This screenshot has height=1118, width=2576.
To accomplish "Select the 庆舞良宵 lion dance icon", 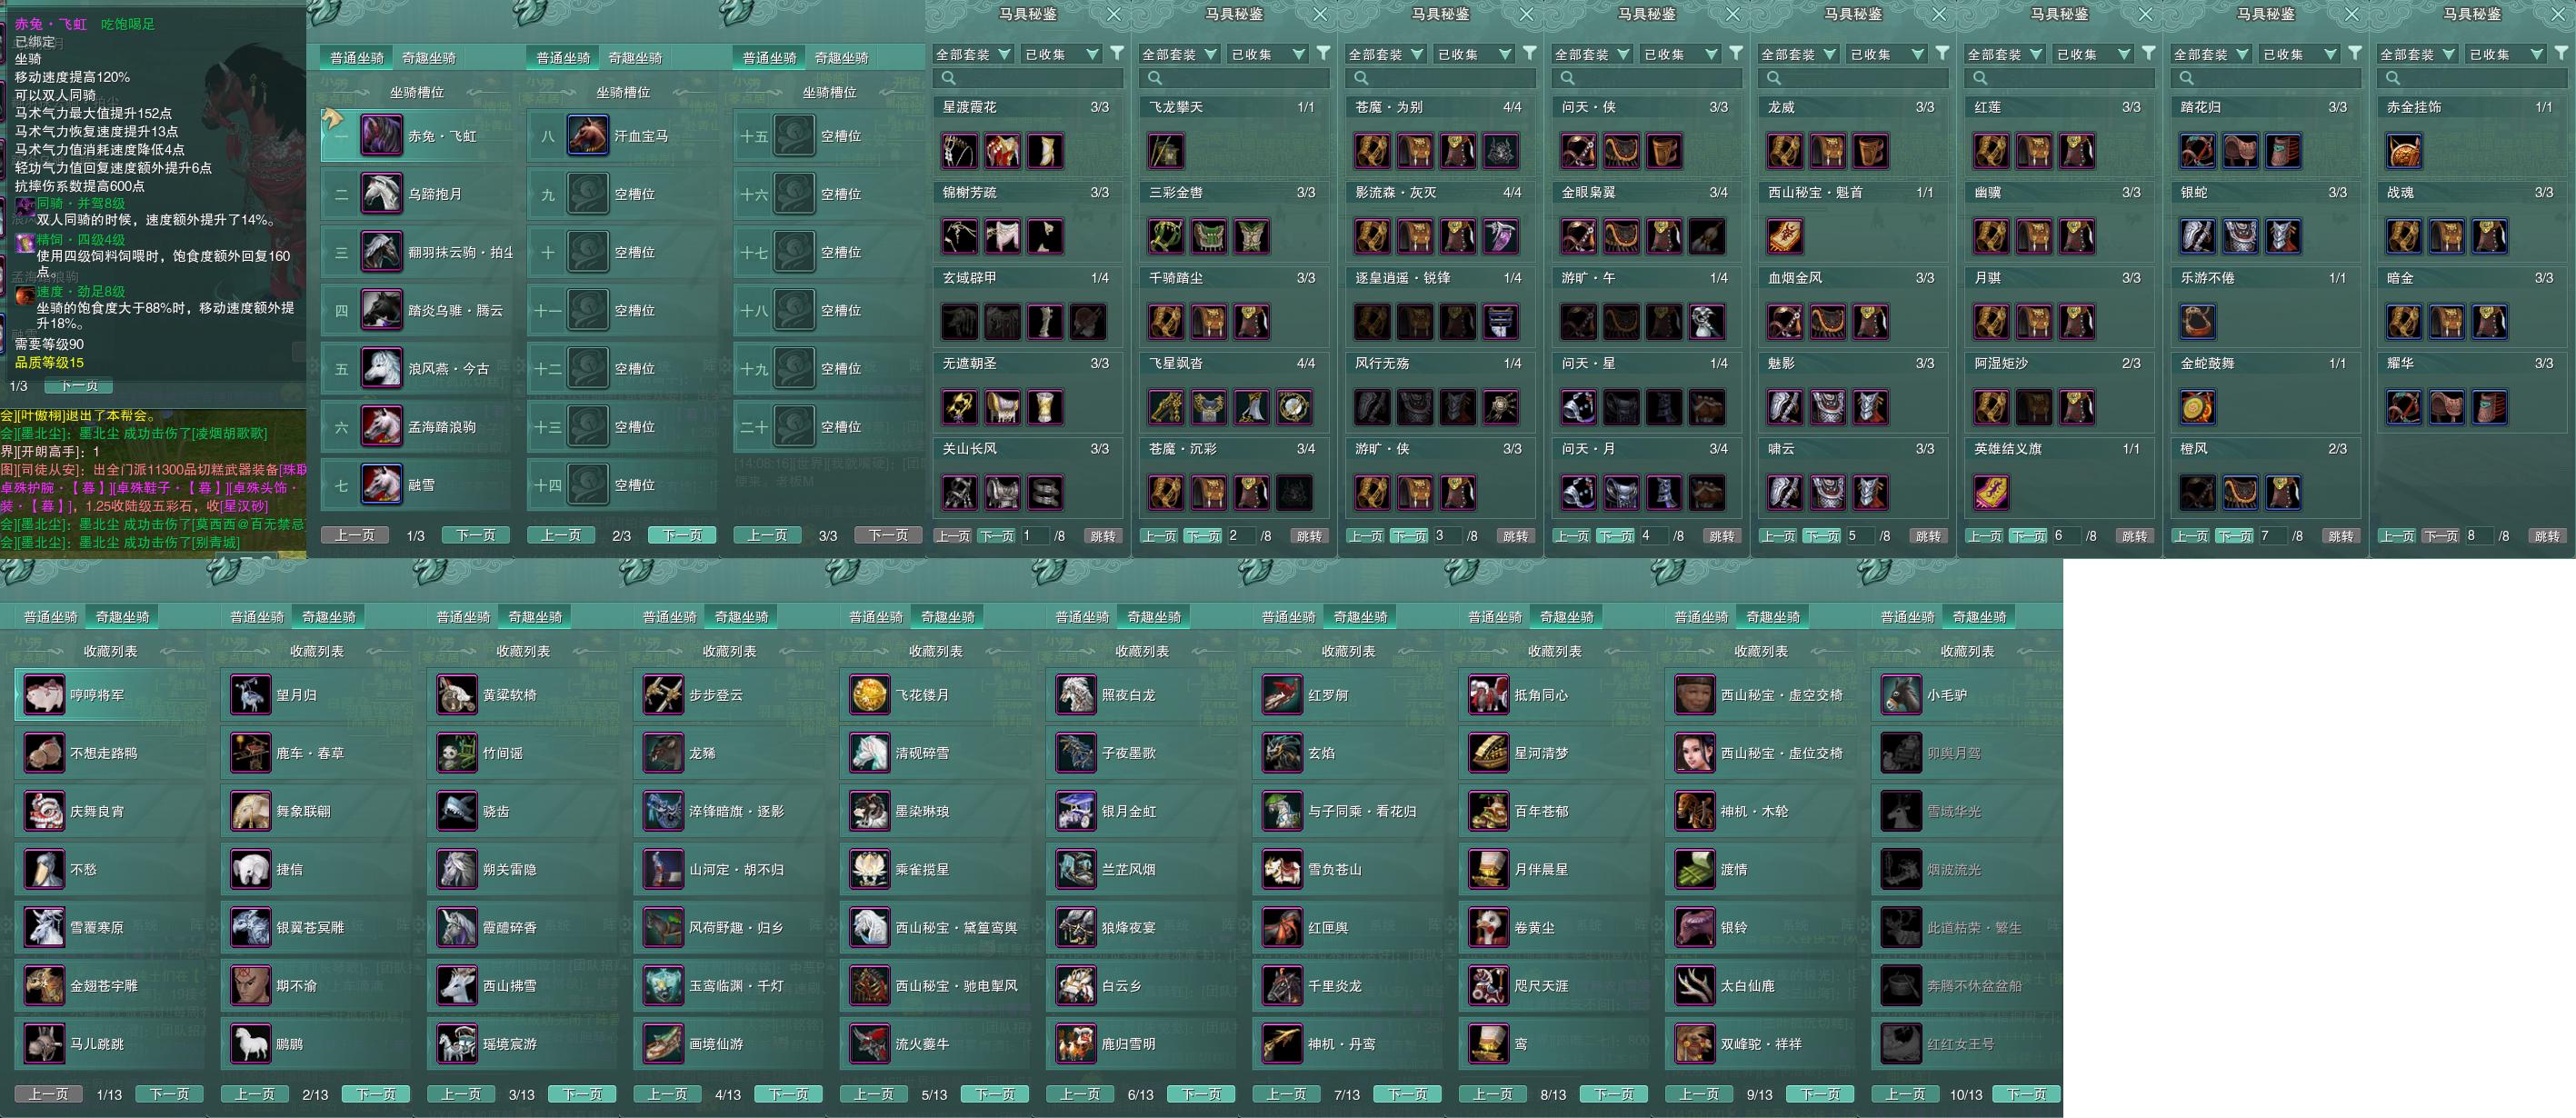I will [44, 811].
